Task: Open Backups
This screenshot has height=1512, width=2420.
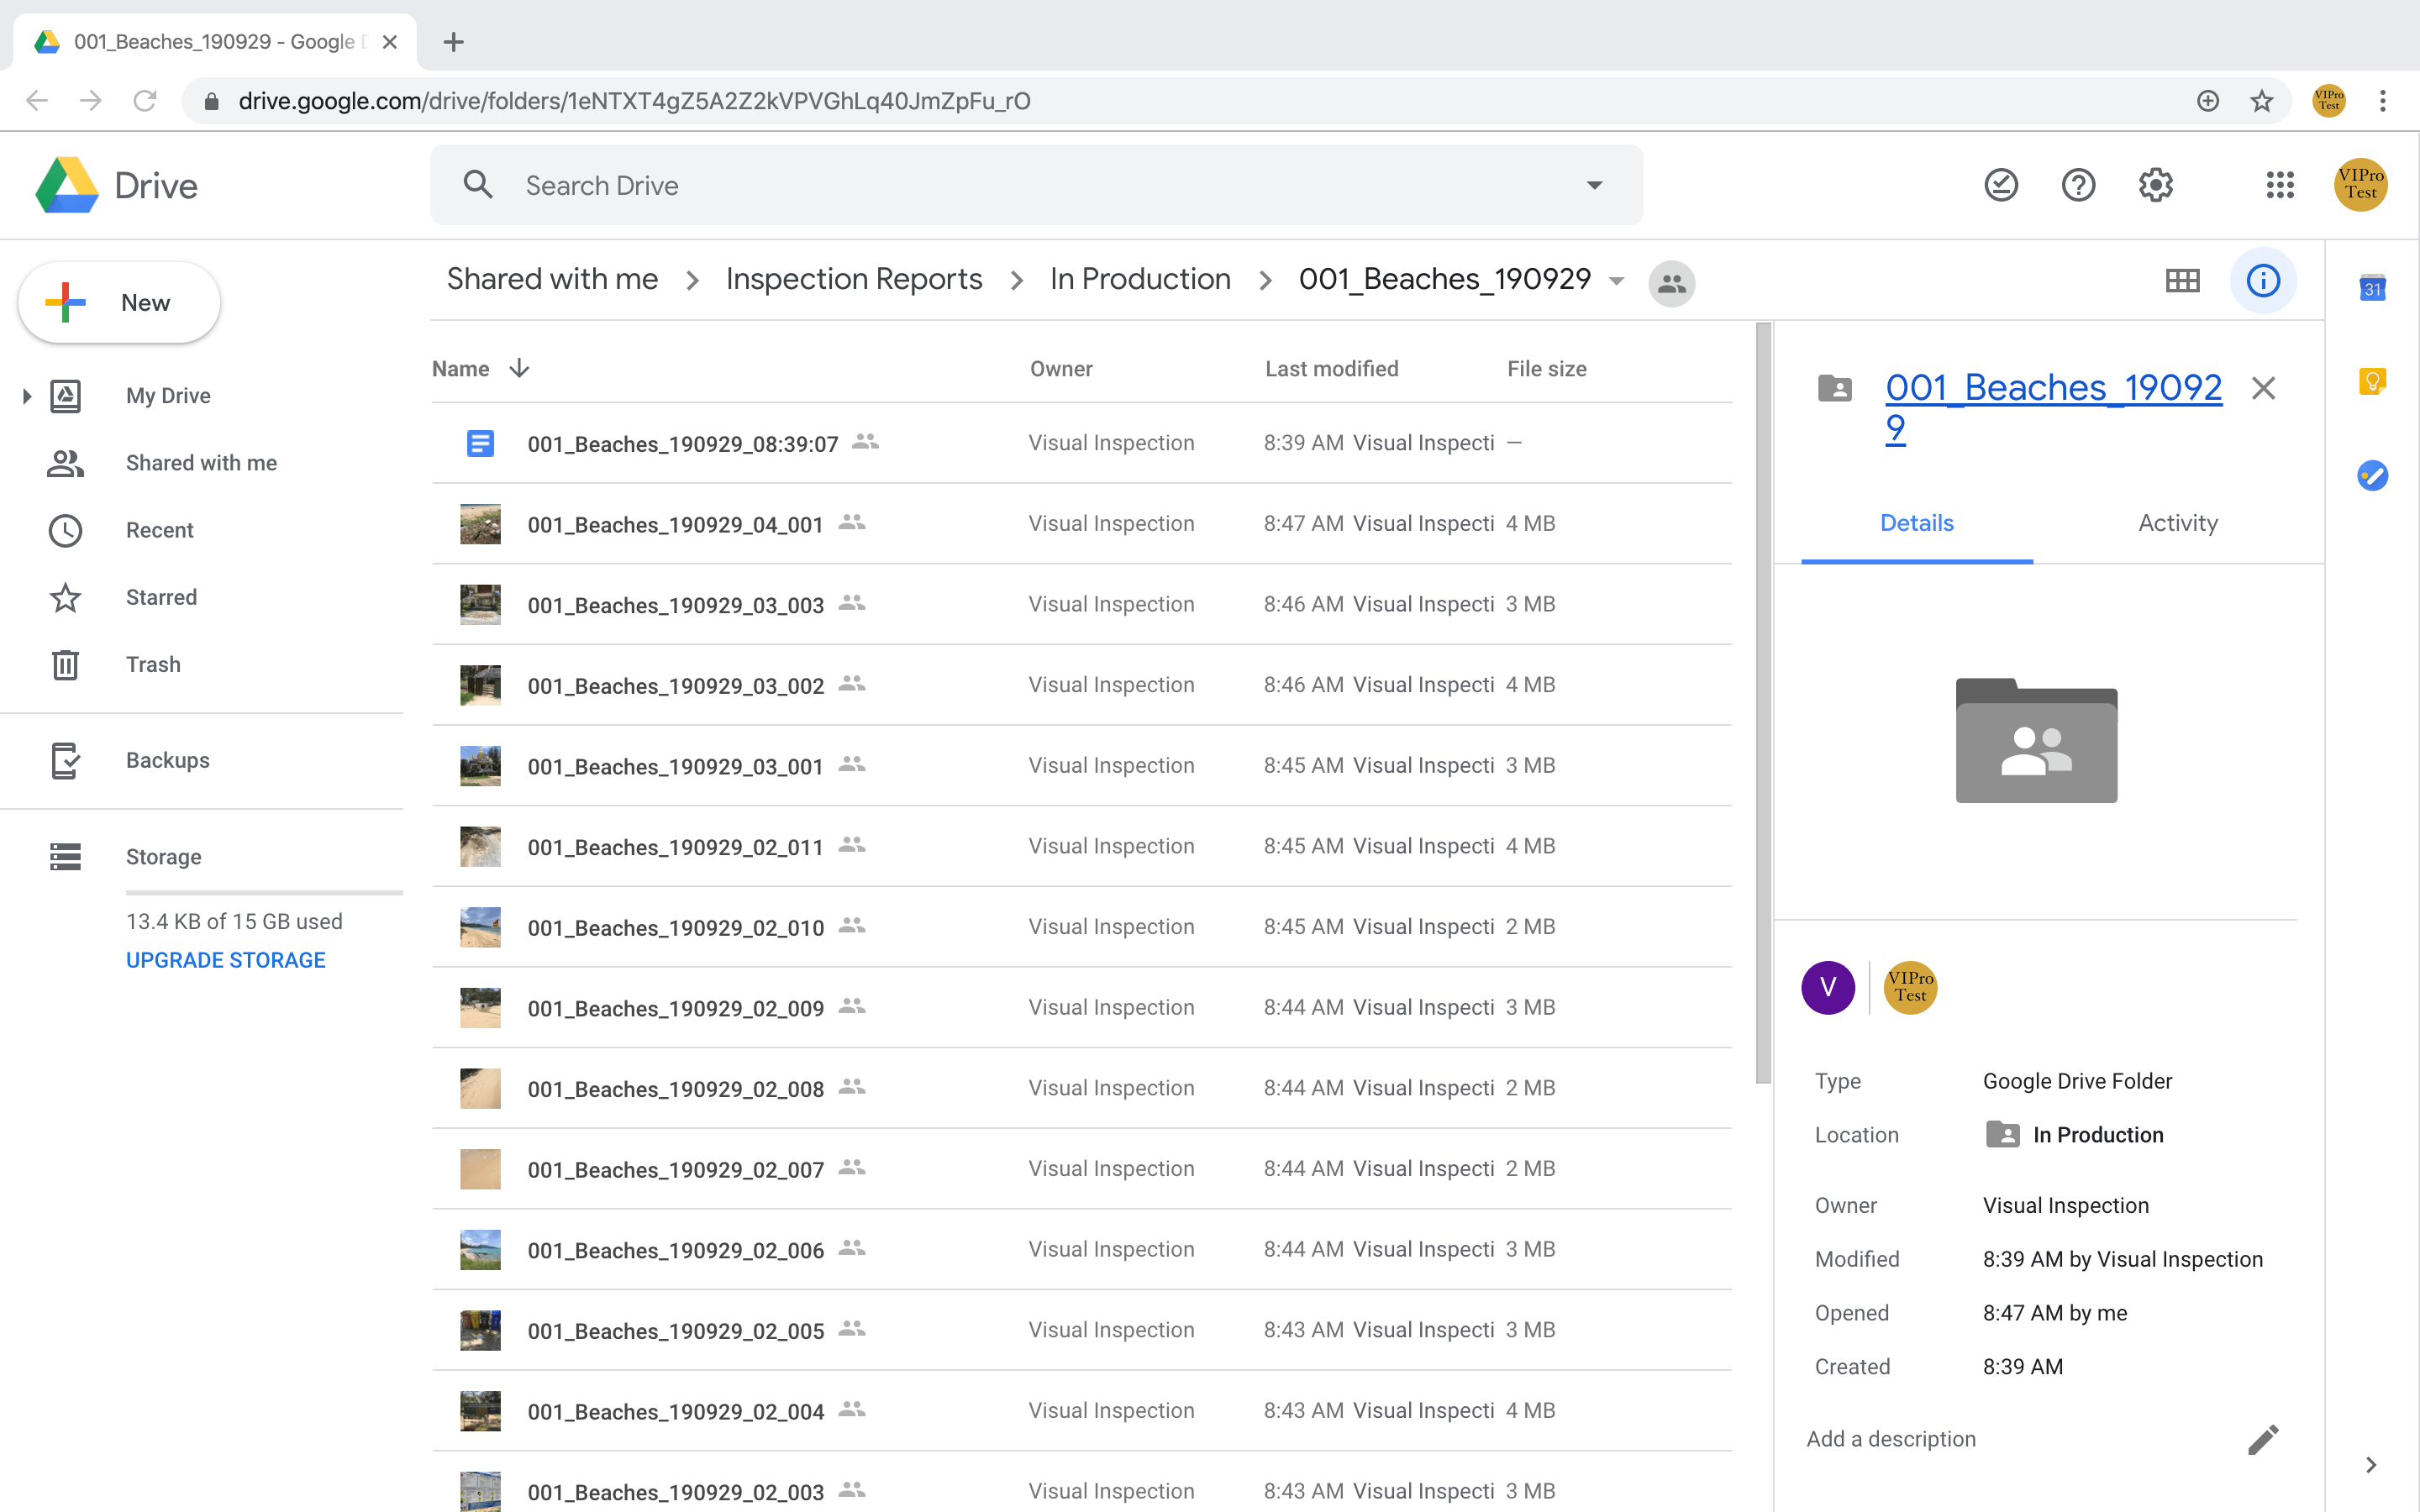Action: (x=168, y=760)
